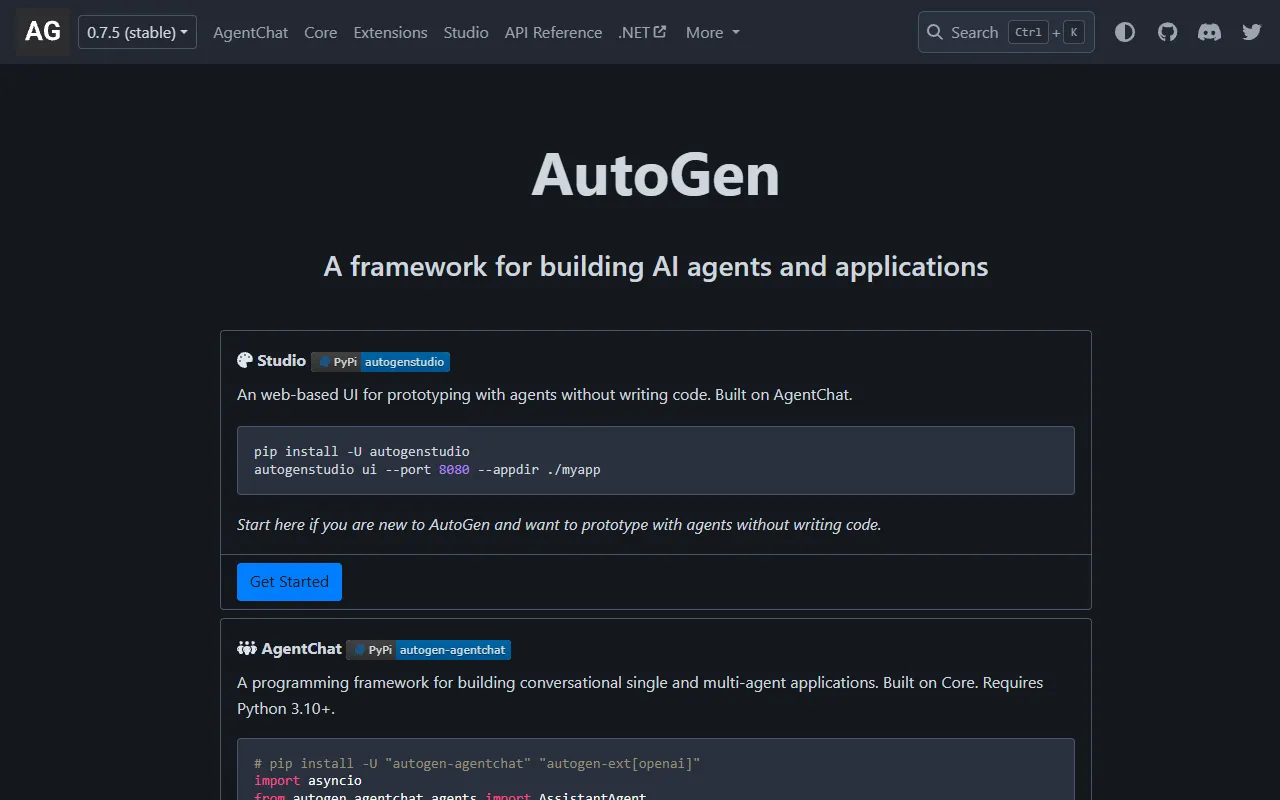This screenshot has width=1280, height=800.
Task: Click the AG logo icon
Action: tap(42, 32)
